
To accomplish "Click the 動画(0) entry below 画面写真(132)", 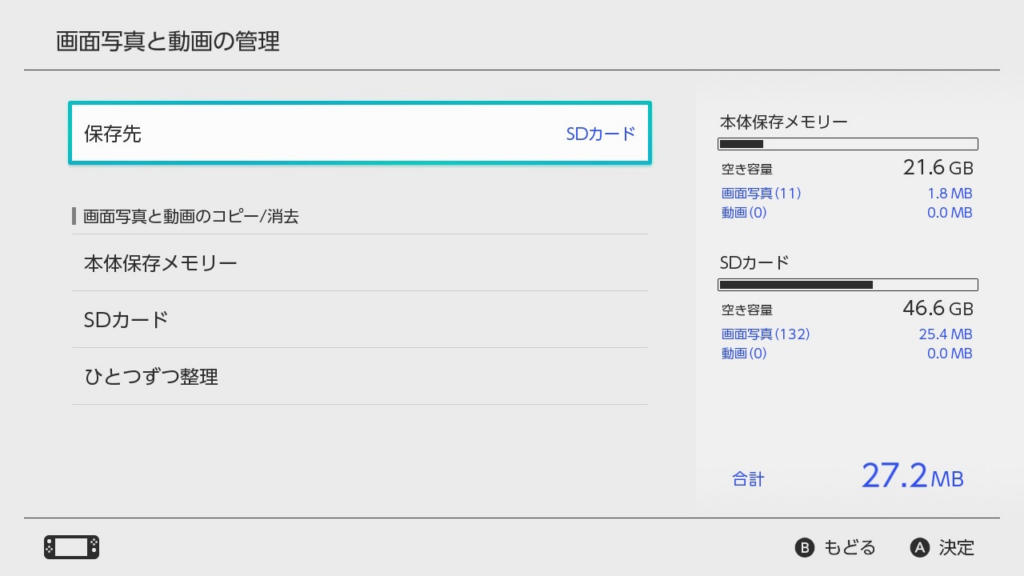I will click(744, 353).
